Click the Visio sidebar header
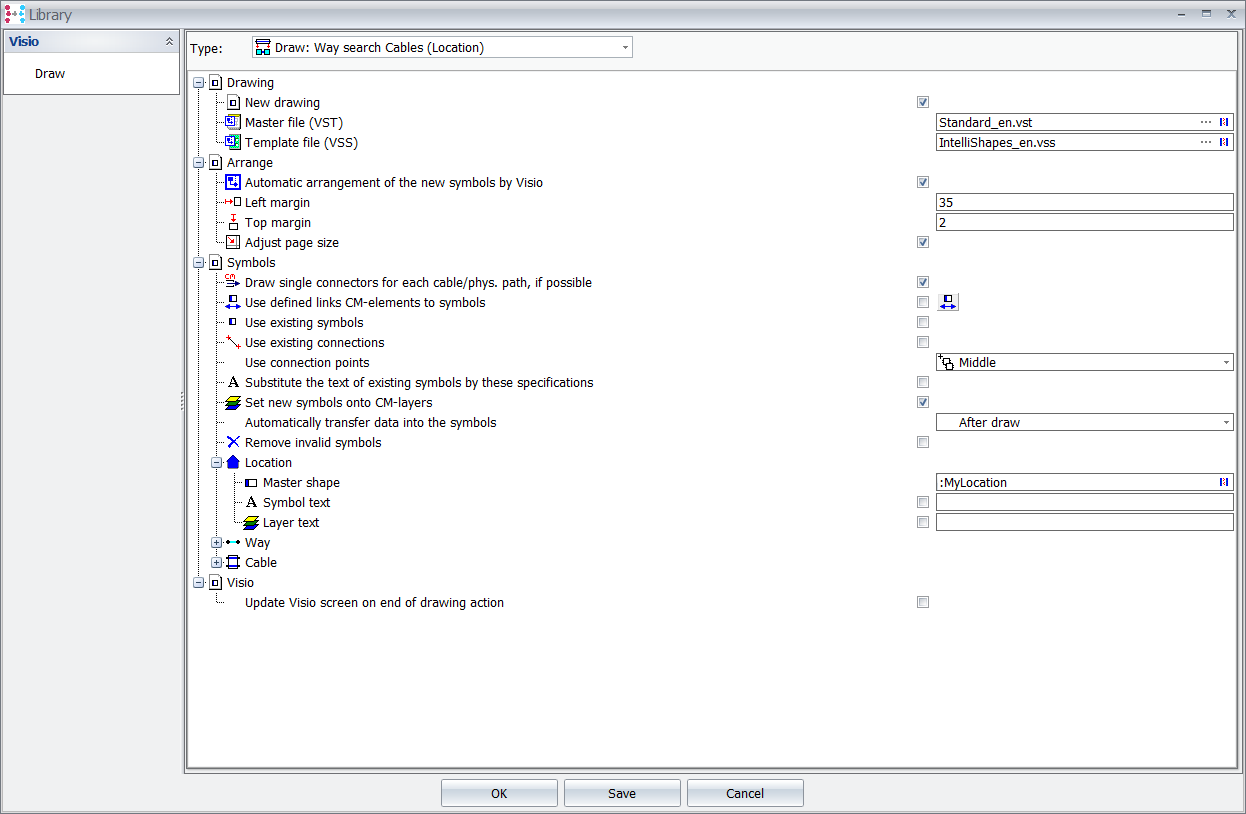Viewport: 1246px width, 814px height. pos(91,42)
